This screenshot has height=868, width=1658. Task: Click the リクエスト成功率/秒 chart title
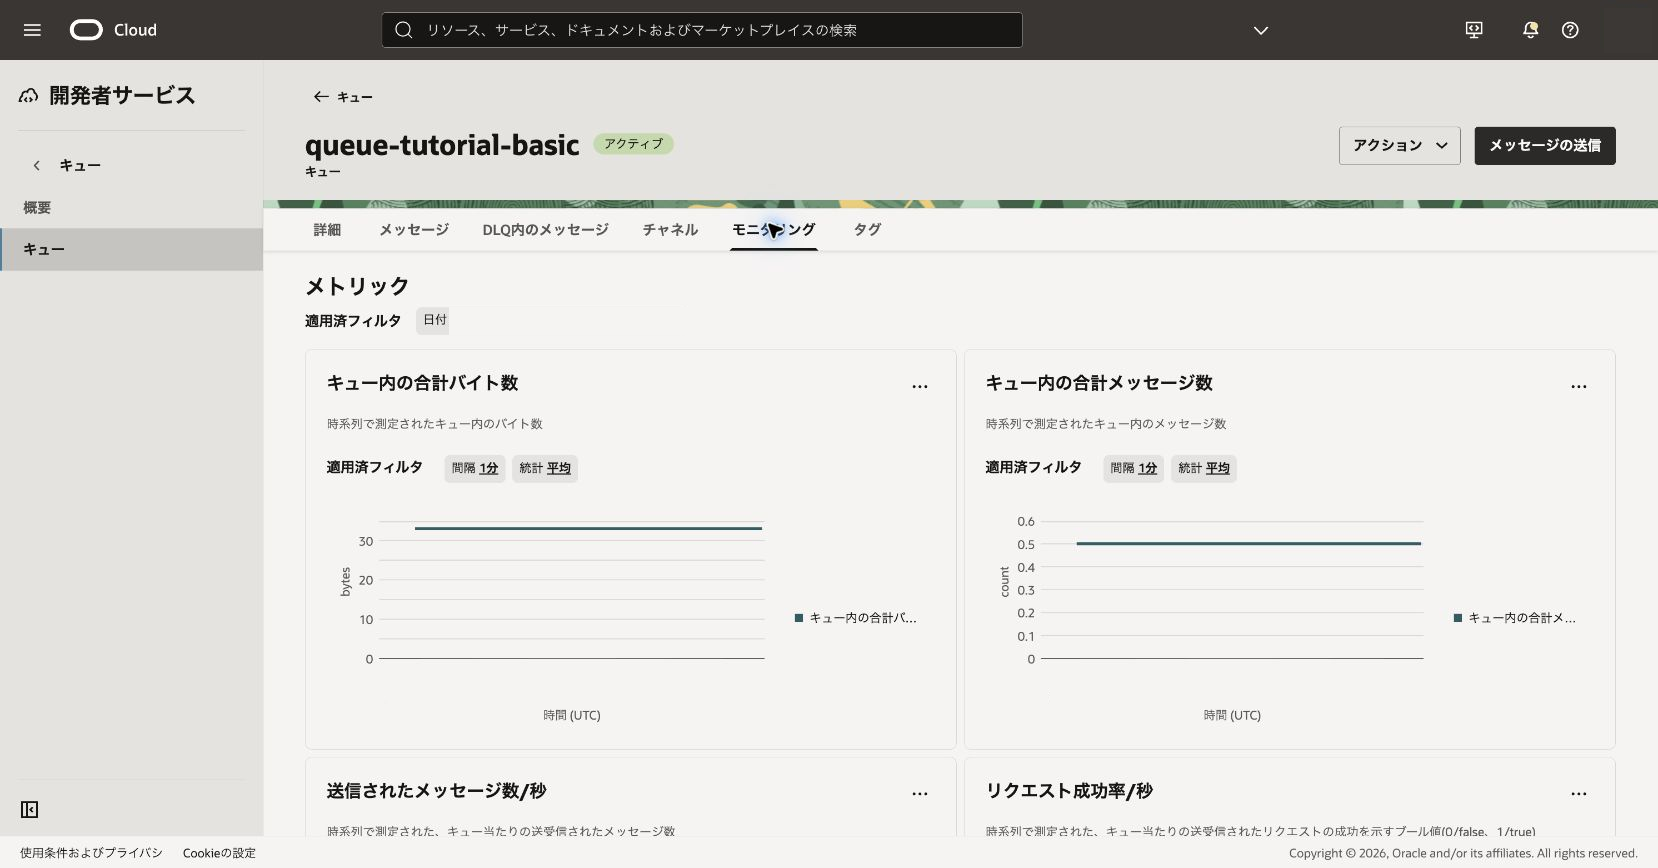coord(1069,791)
